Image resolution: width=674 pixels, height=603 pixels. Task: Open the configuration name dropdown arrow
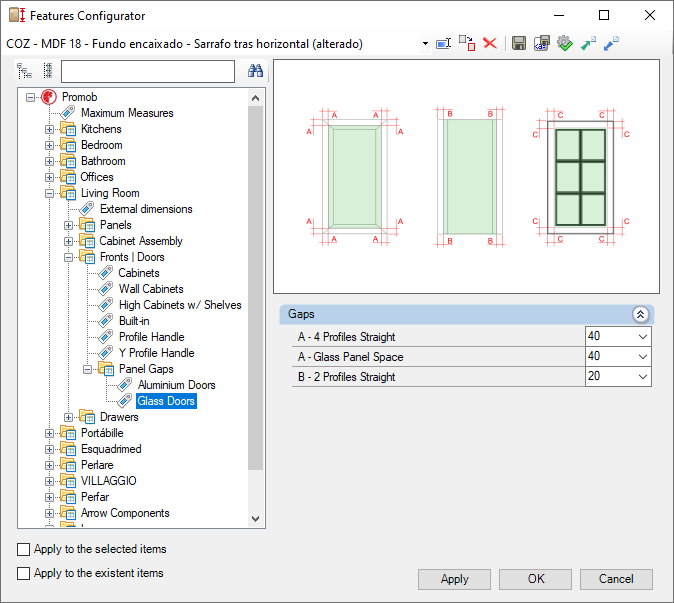click(x=425, y=43)
